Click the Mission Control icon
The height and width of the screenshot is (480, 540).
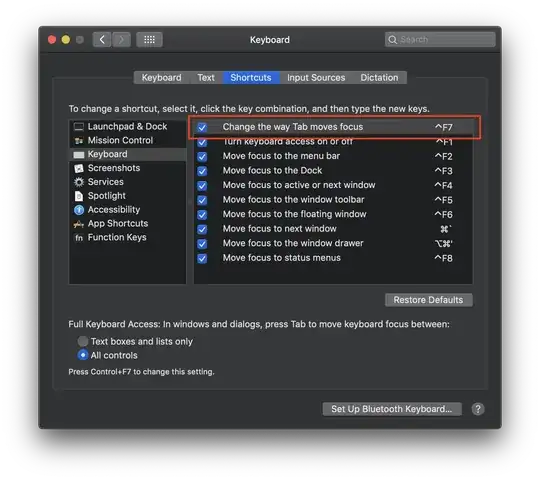79,140
